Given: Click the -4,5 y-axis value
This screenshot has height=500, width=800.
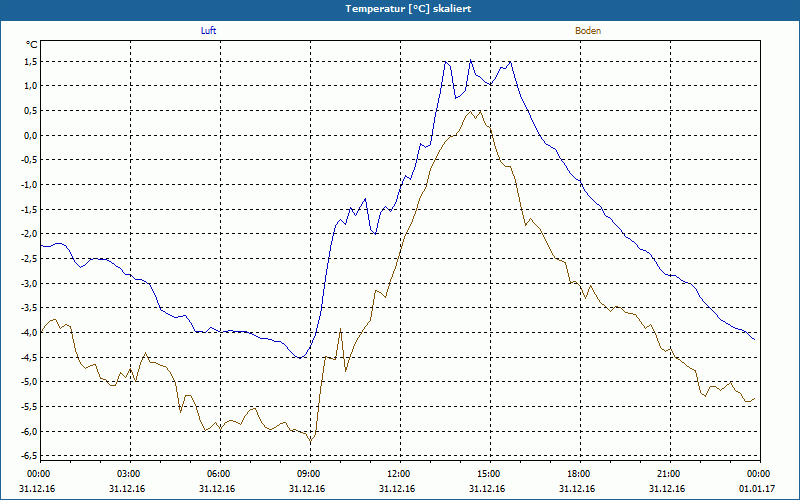Looking at the screenshot, I should click(30, 358).
